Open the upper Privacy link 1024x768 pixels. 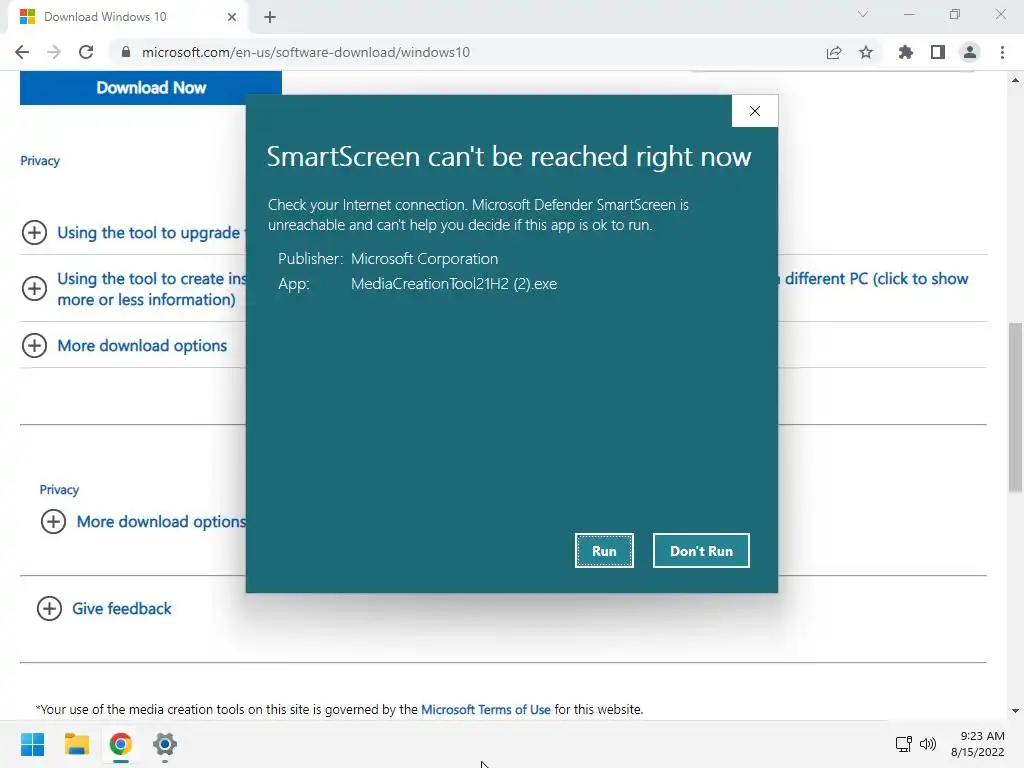click(40, 161)
